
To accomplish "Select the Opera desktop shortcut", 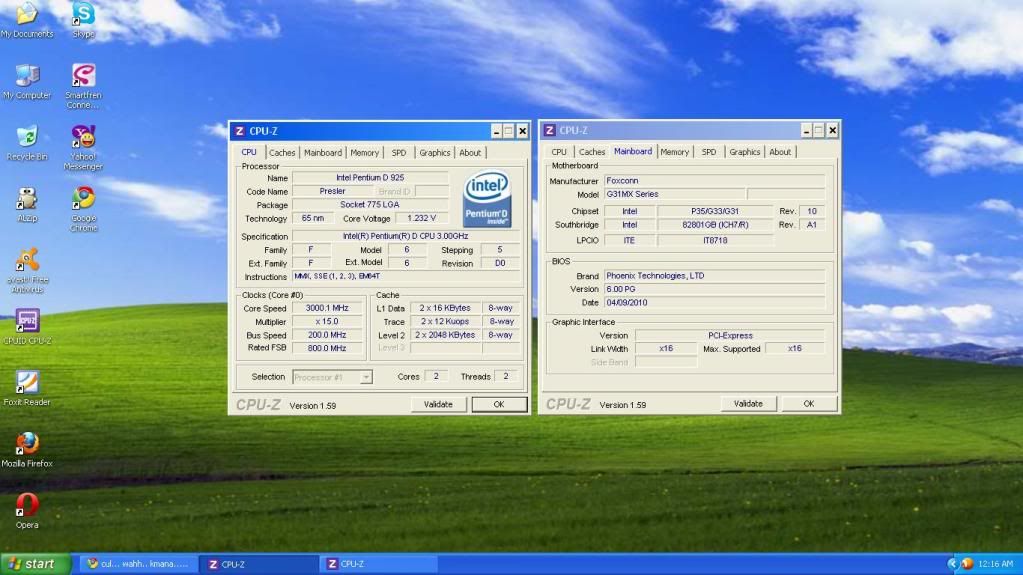I will pyautogui.click(x=27, y=511).
